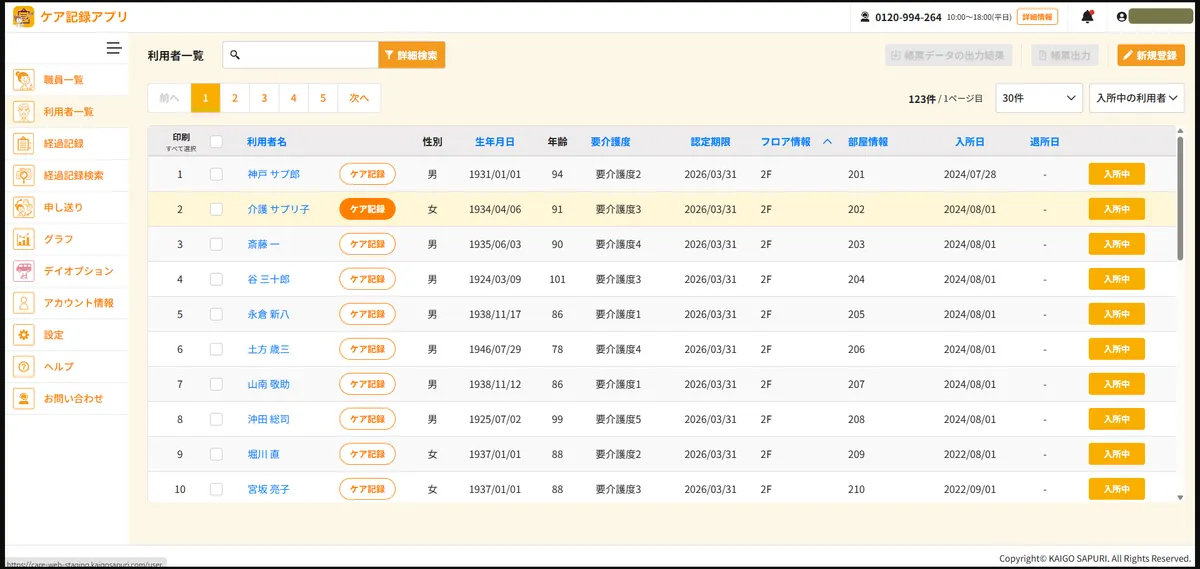Screen dimensions: 1200x569
Task: Click the アカウント情報 sidebar icon
Action: [24, 303]
